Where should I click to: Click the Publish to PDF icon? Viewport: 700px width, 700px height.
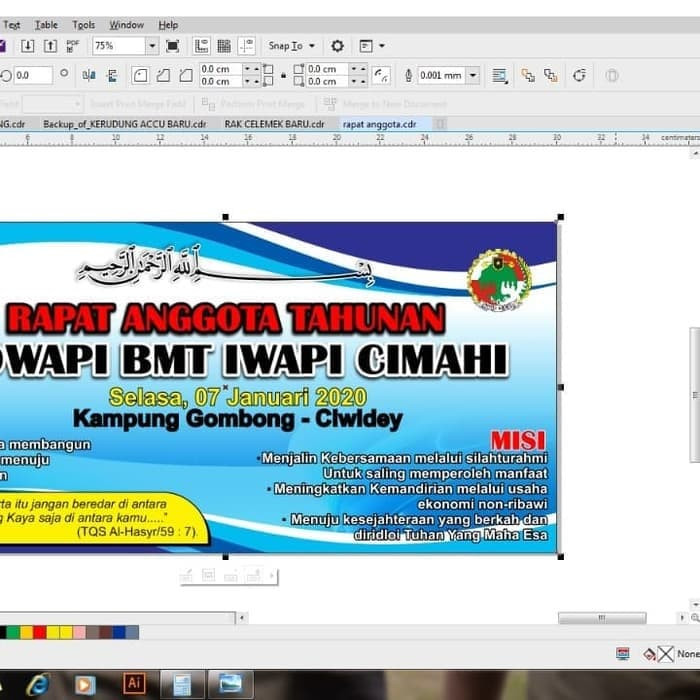(72, 46)
